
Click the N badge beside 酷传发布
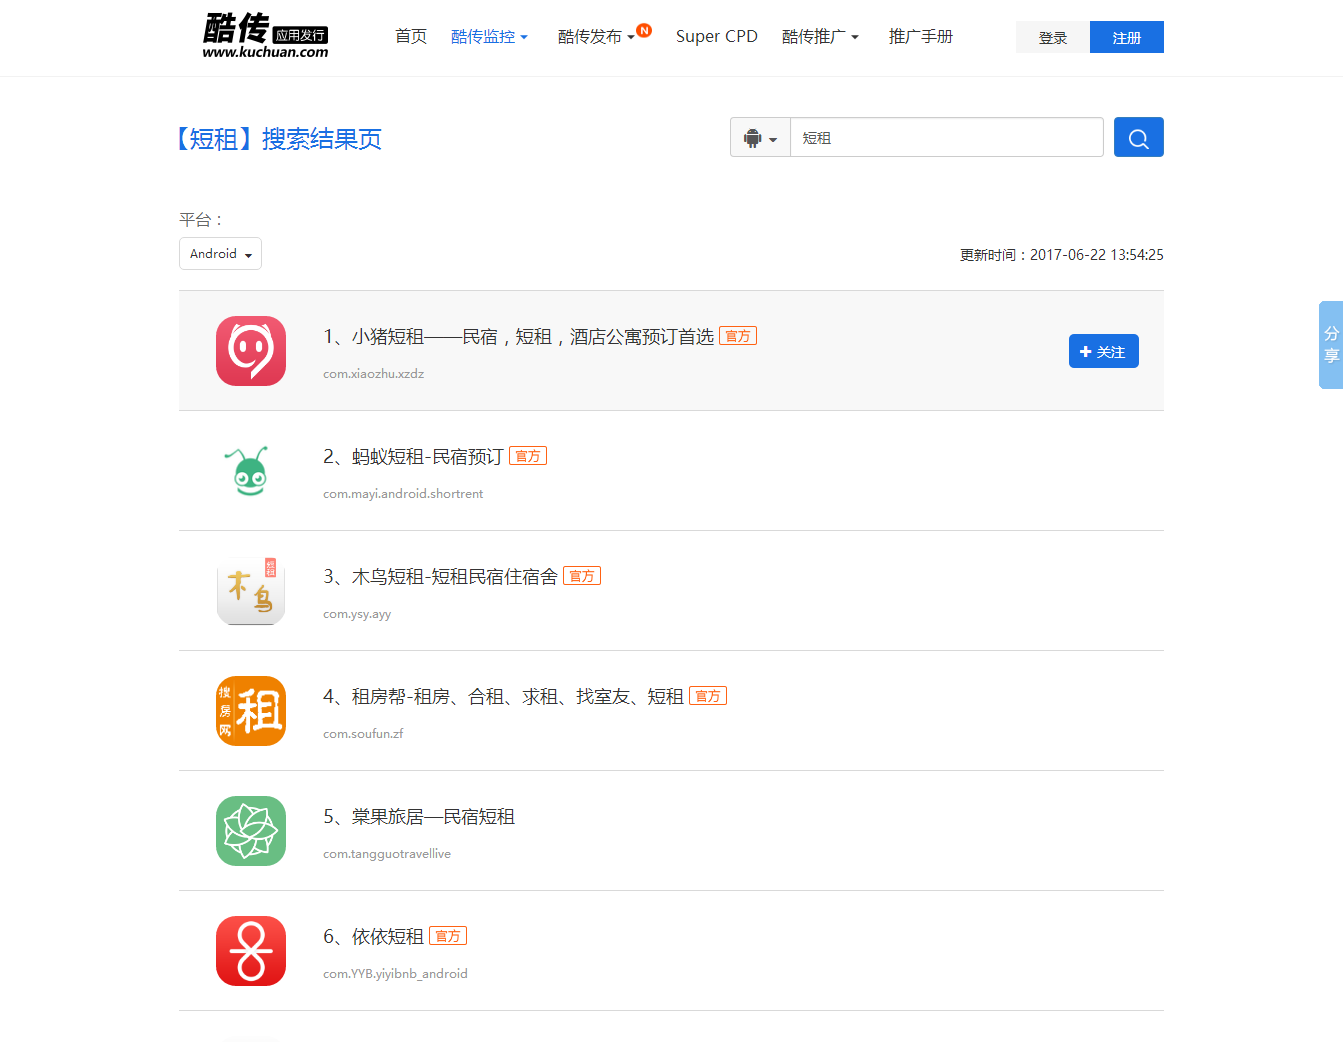click(644, 30)
